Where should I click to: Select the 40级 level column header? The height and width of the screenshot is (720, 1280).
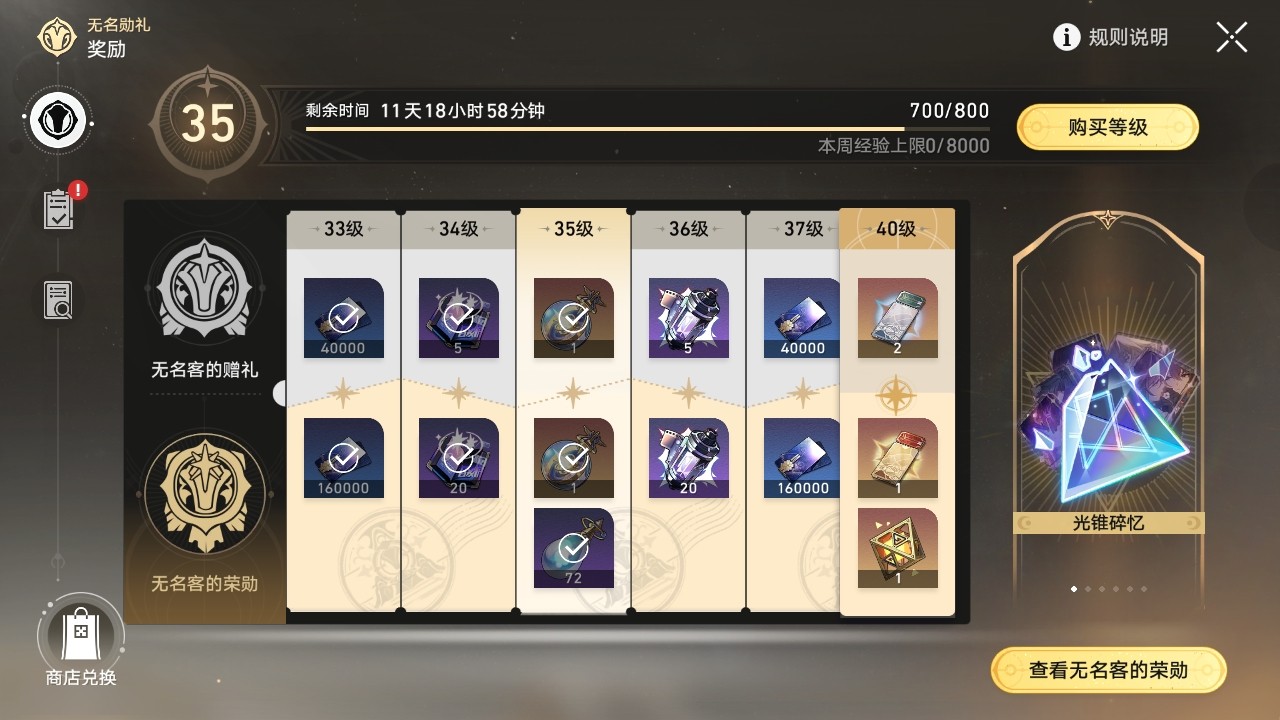[897, 229]
